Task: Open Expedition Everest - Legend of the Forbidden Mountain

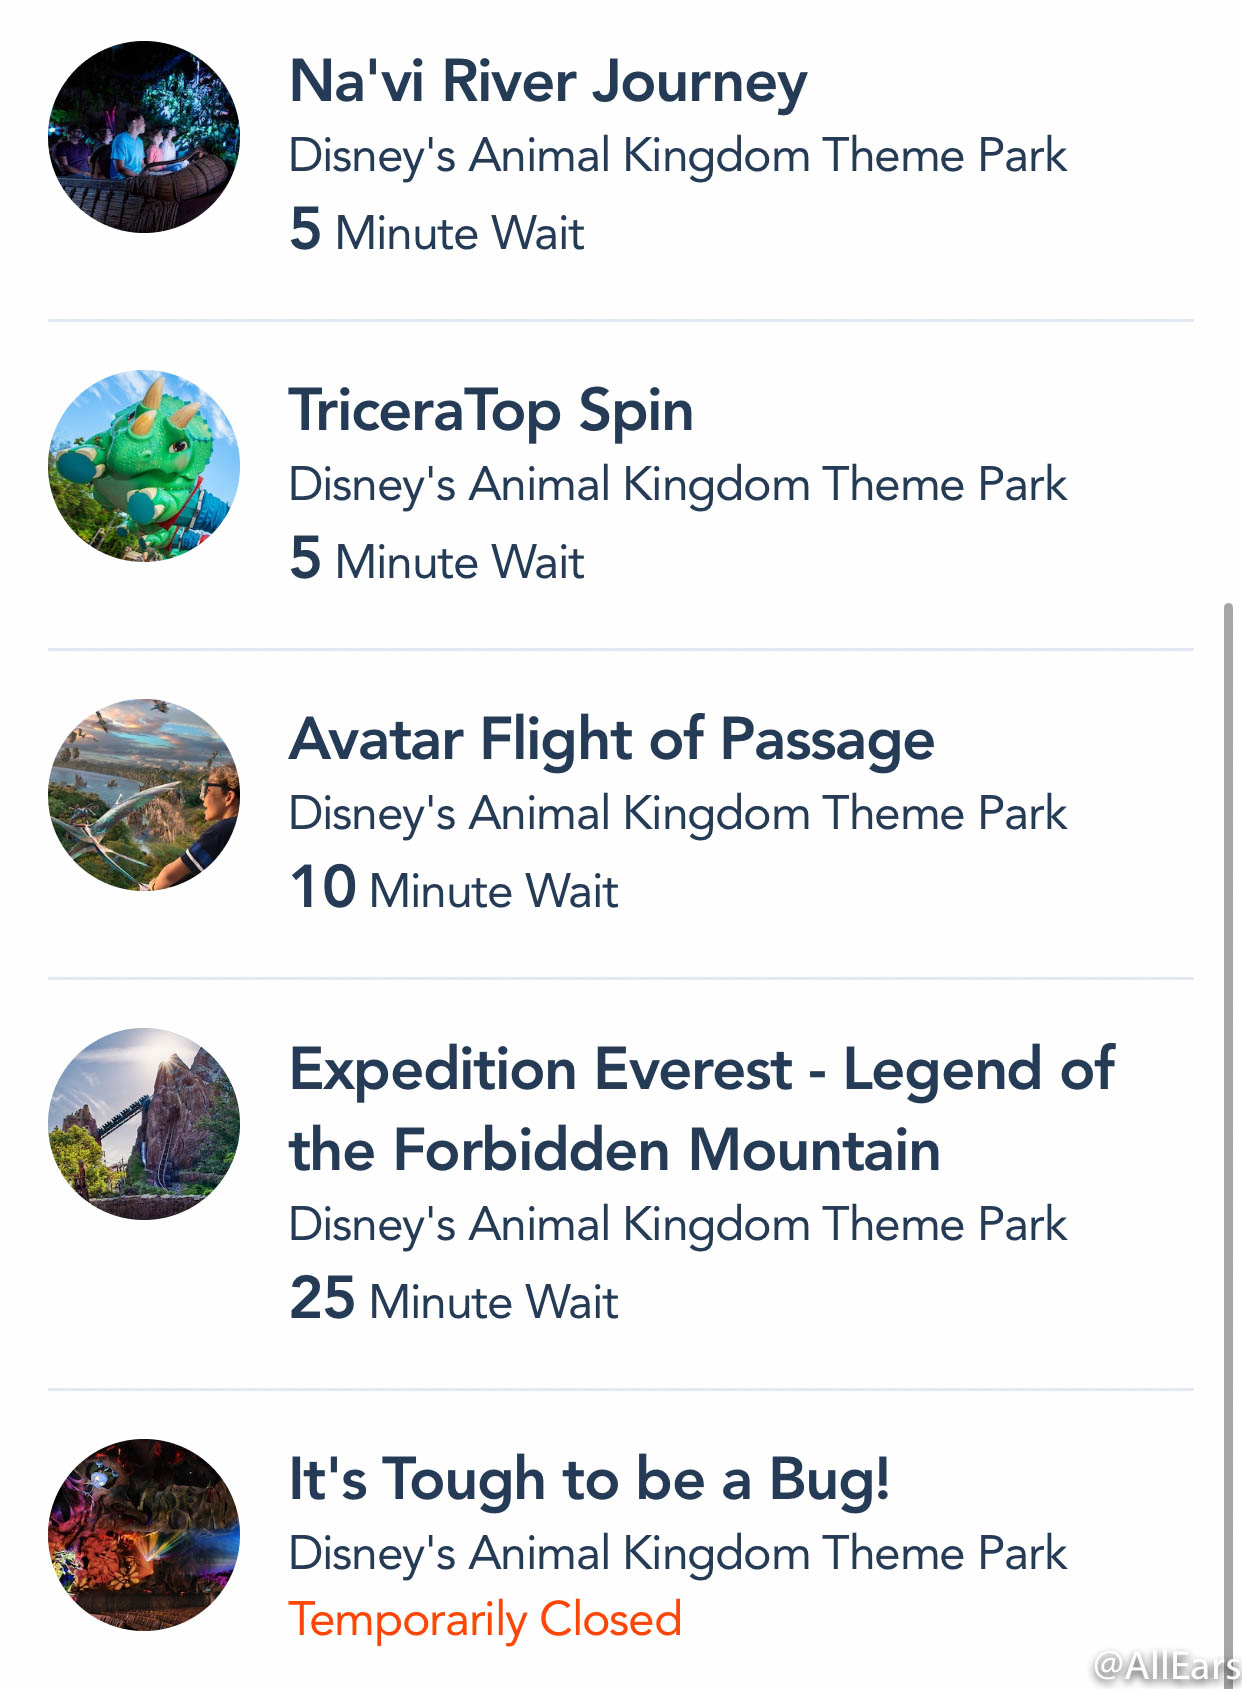Action: [x=702, y=1109]
